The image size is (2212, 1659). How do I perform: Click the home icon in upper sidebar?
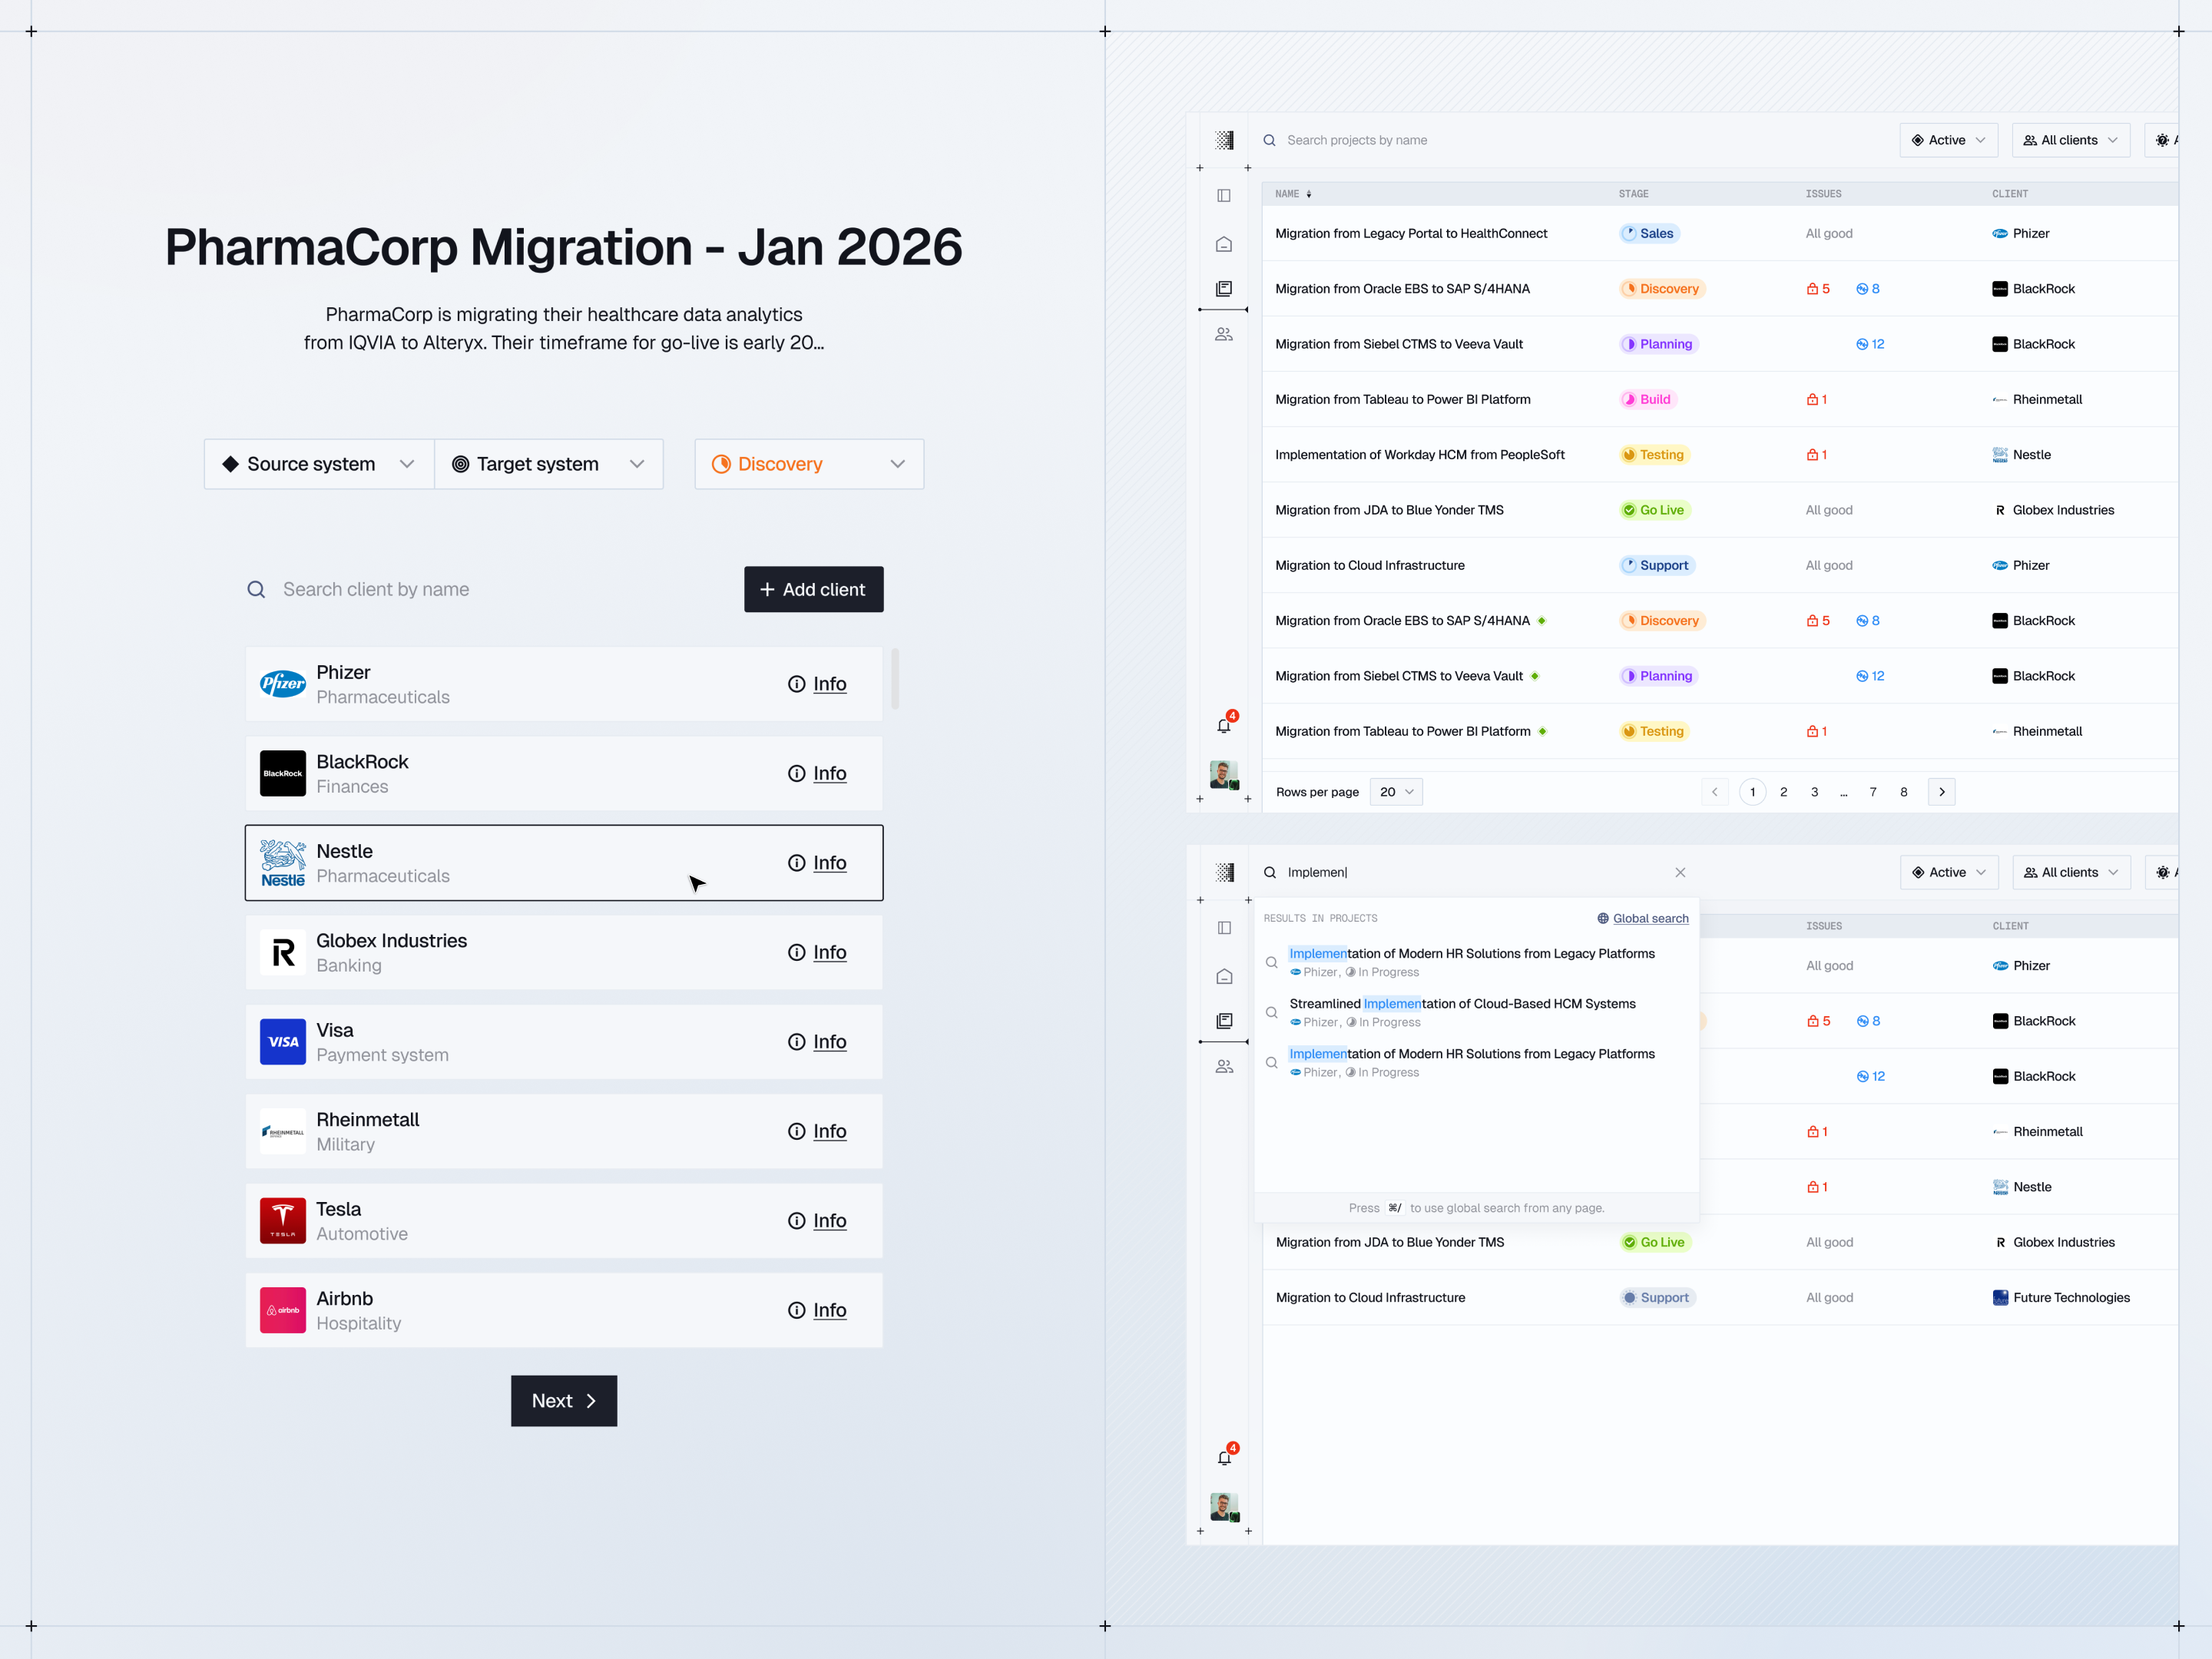[x=1224, y=244]
